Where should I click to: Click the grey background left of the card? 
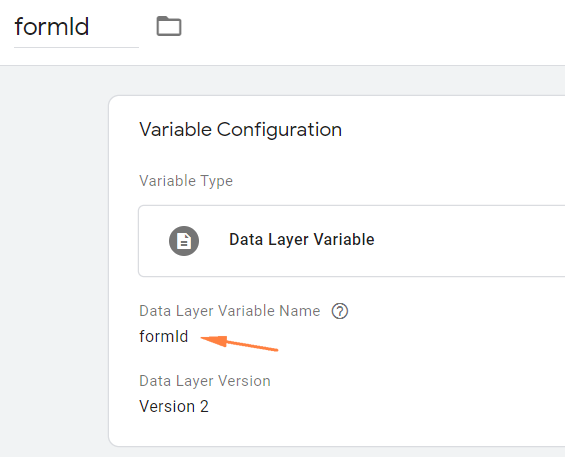coord(54,252)
